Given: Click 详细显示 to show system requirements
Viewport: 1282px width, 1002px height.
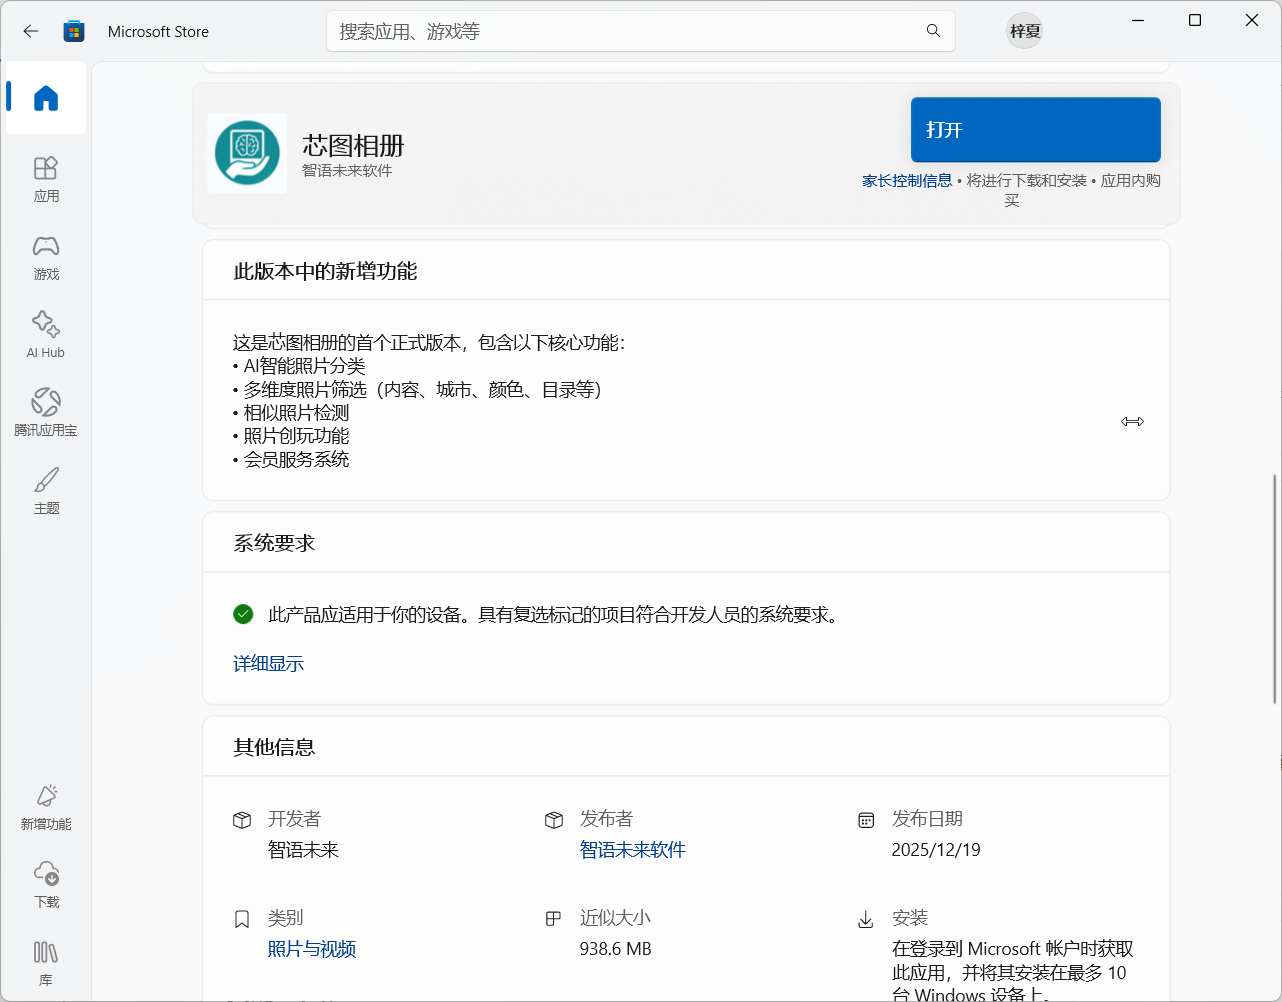Looking at the screenshot, I should point(268,663).
